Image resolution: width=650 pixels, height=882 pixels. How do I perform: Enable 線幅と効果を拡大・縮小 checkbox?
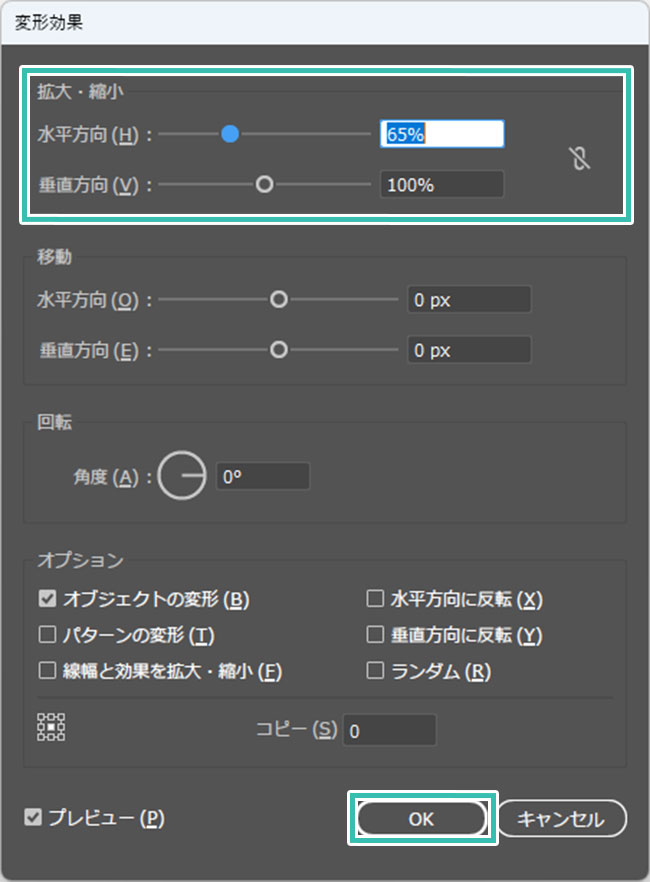(47, 671)
